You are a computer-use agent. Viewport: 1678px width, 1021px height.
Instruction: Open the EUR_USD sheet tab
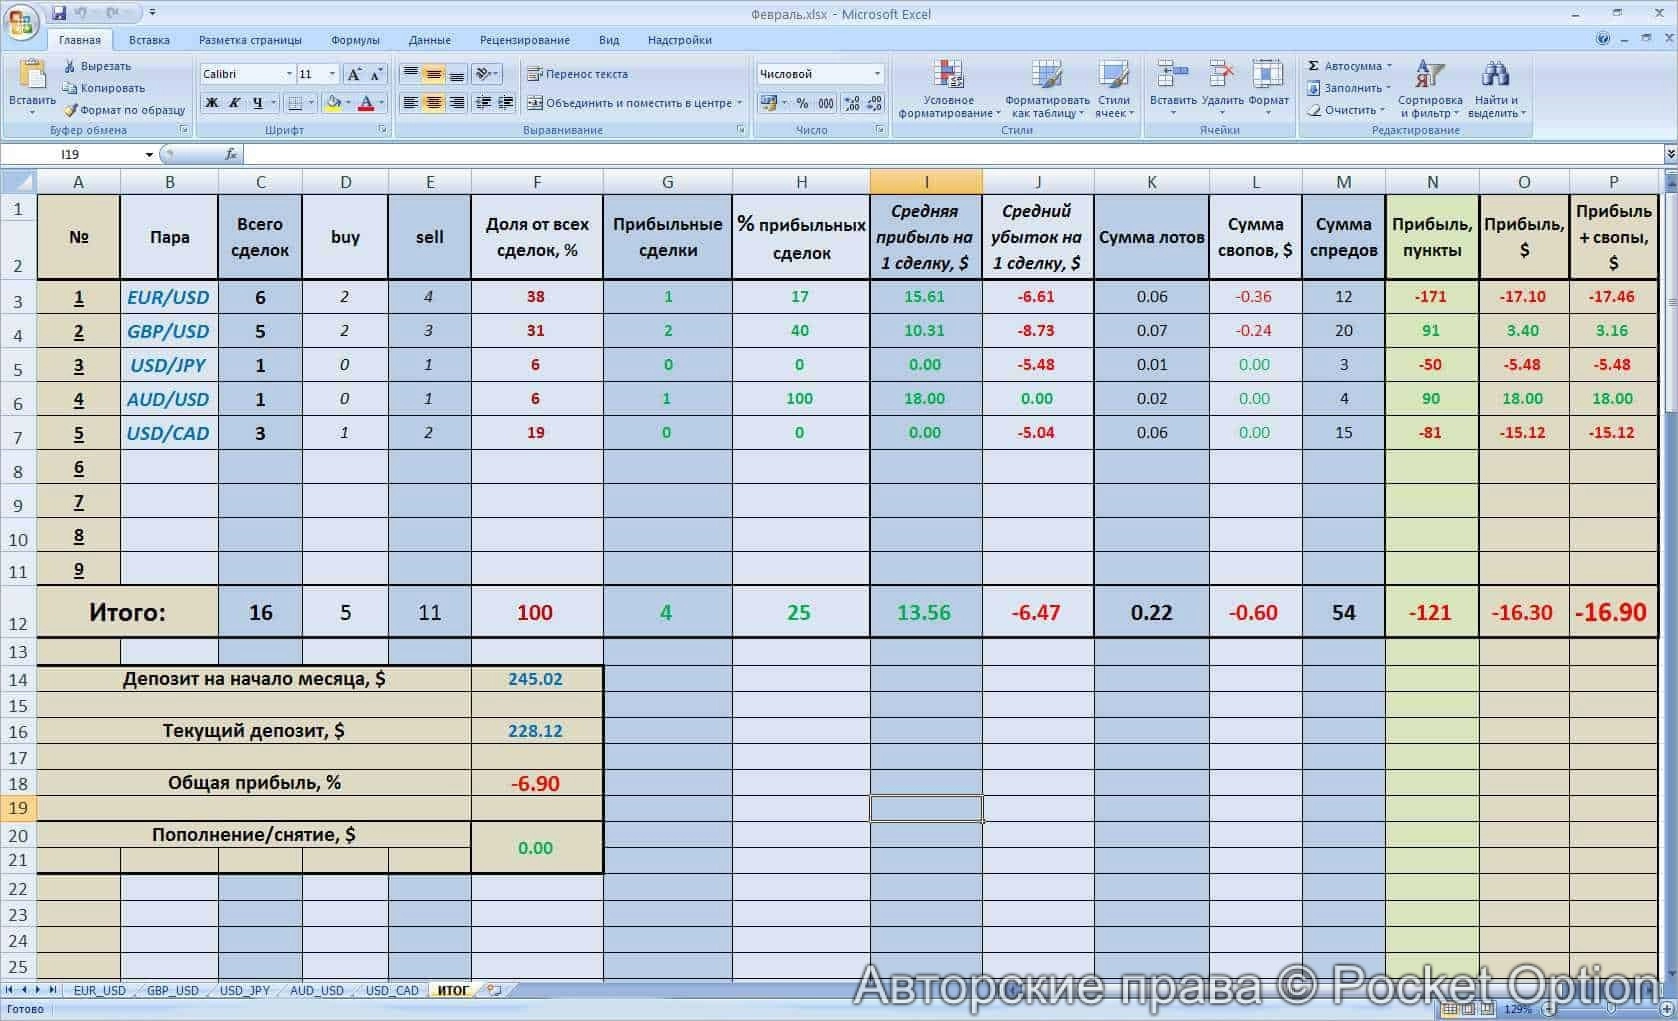[99, 990]
